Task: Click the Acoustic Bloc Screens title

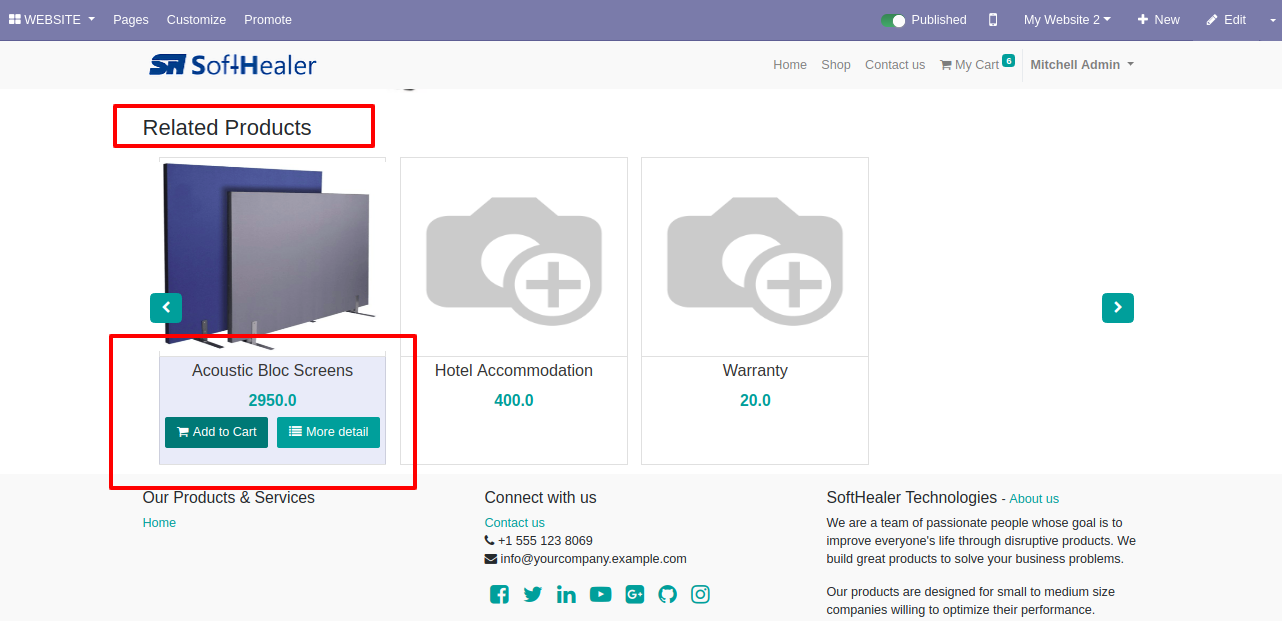Action: 272,371
